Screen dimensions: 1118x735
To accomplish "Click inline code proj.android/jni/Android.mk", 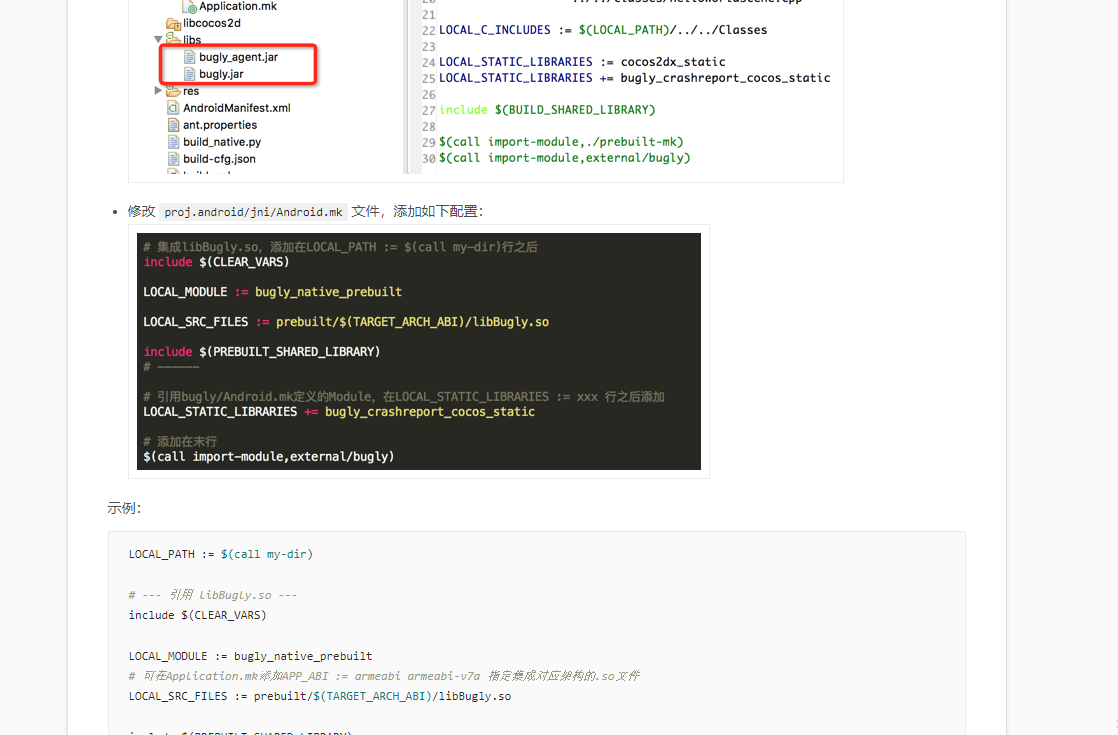I will 253,212.
